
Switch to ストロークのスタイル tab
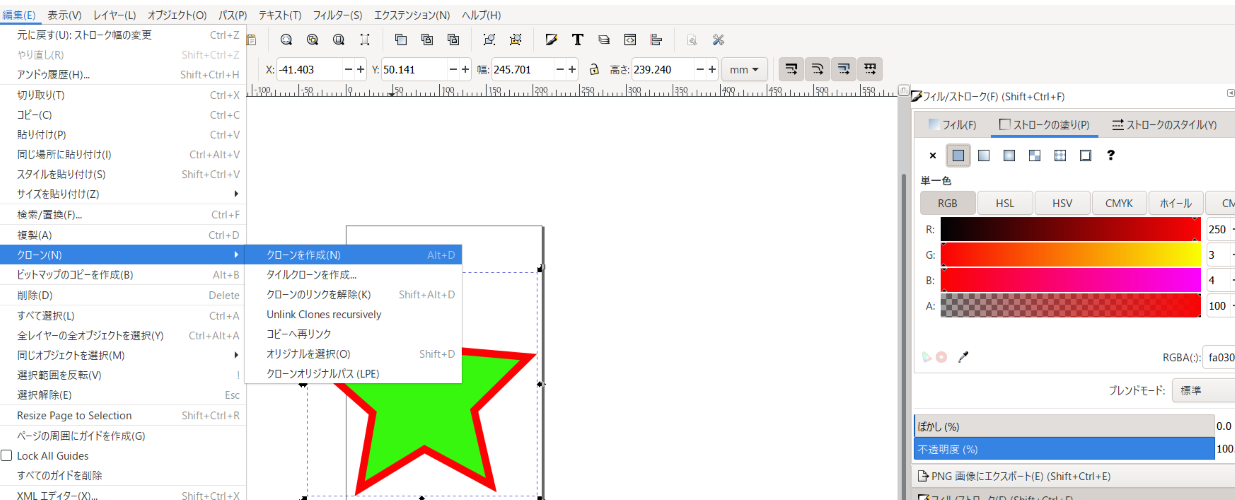[1163, 125]
